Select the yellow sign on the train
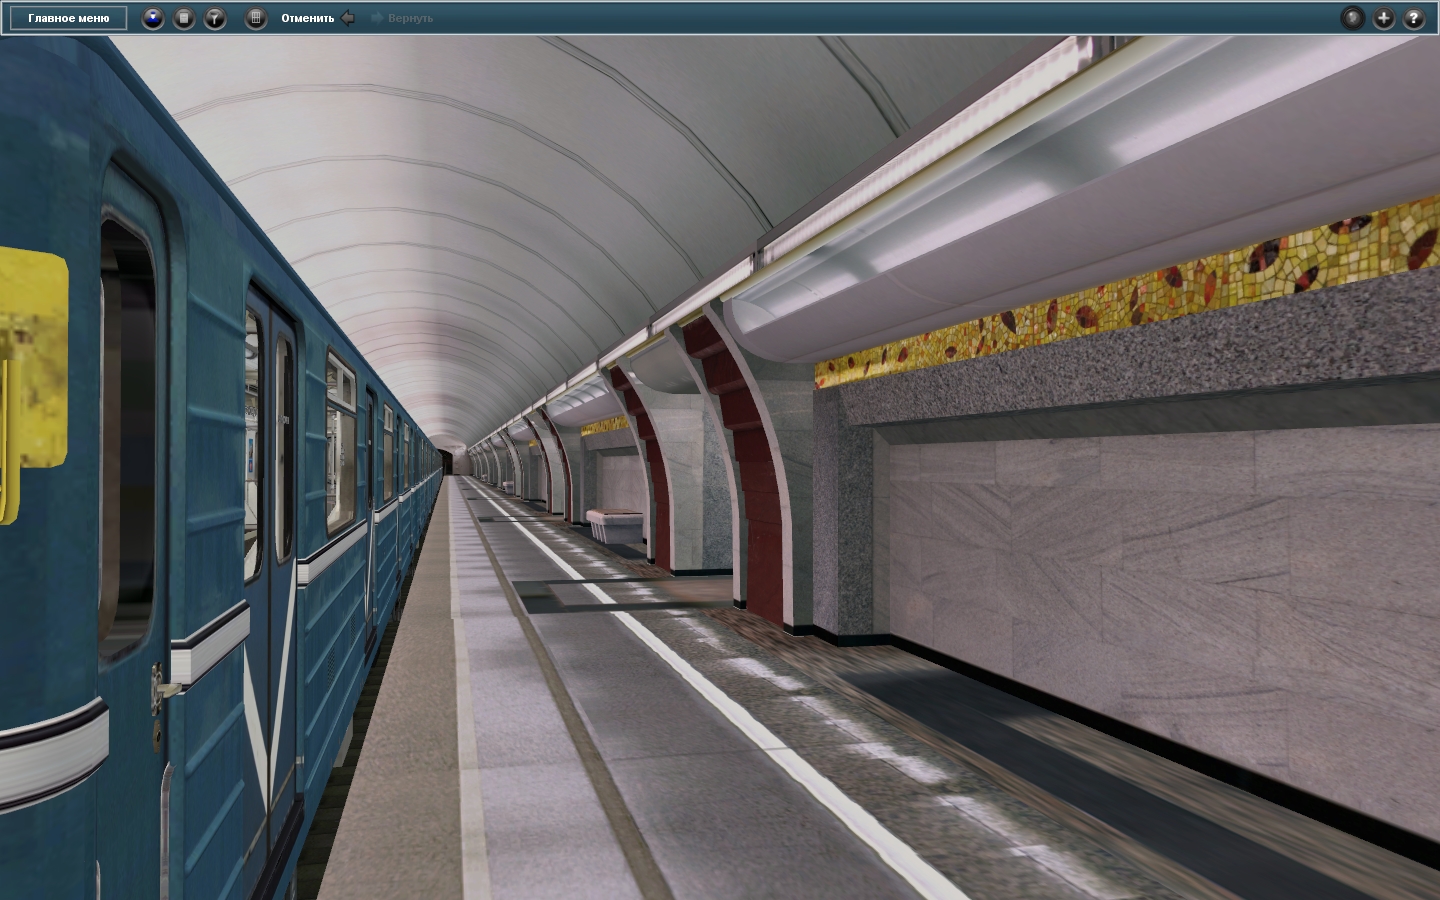This screenshot has width=1440, height=900. (30, 380)
